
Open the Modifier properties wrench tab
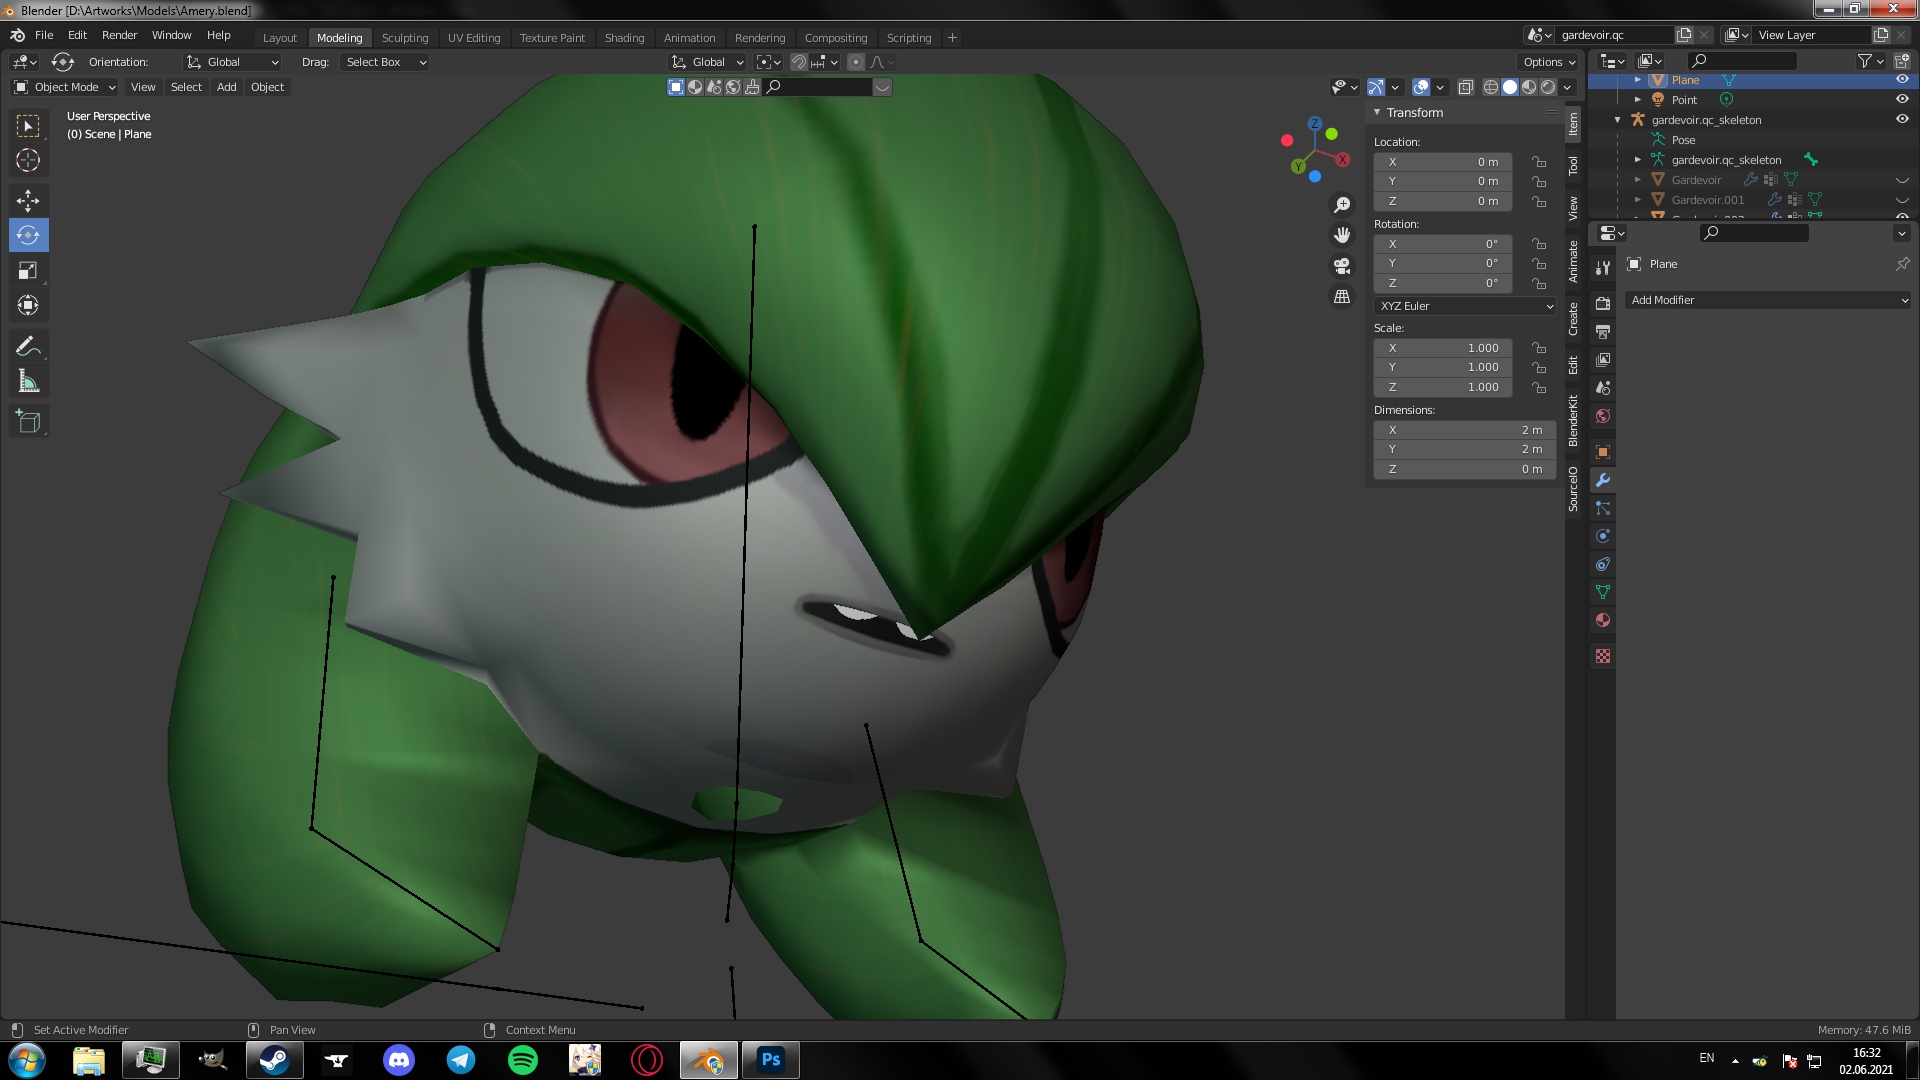(x=1603, y=480)
